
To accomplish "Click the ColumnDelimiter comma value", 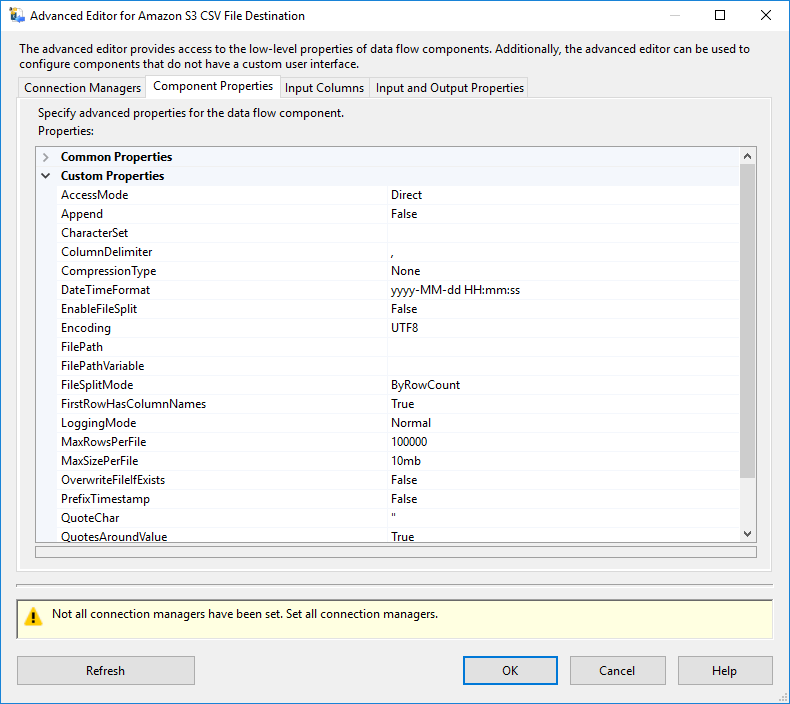I will tap(392, 252).
